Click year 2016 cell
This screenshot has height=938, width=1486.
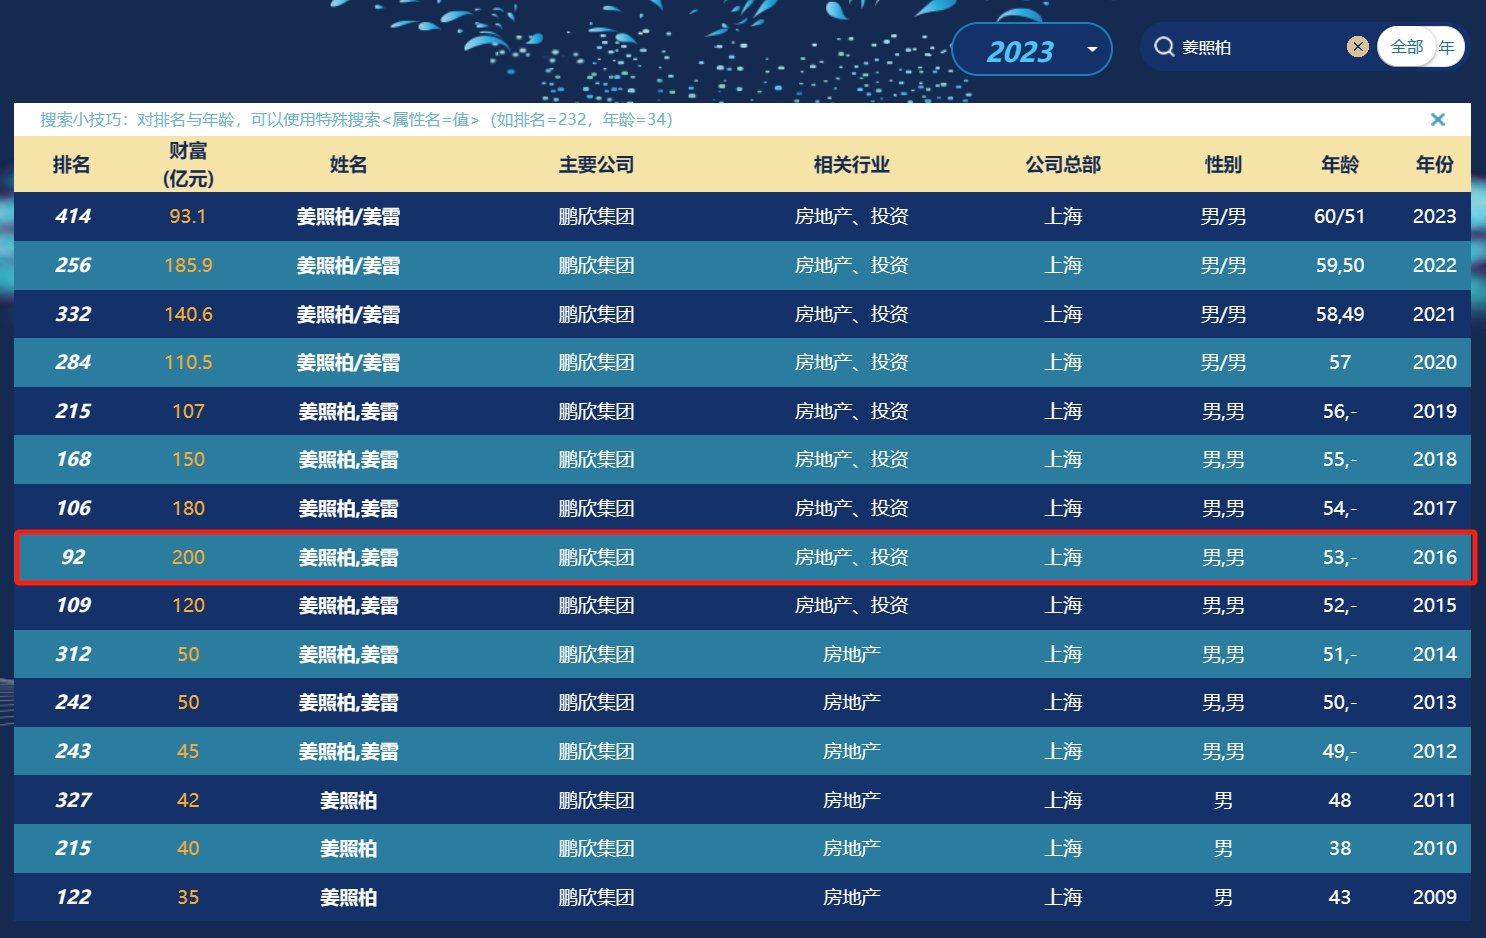pyautogui.click(x=1434, y=557)
